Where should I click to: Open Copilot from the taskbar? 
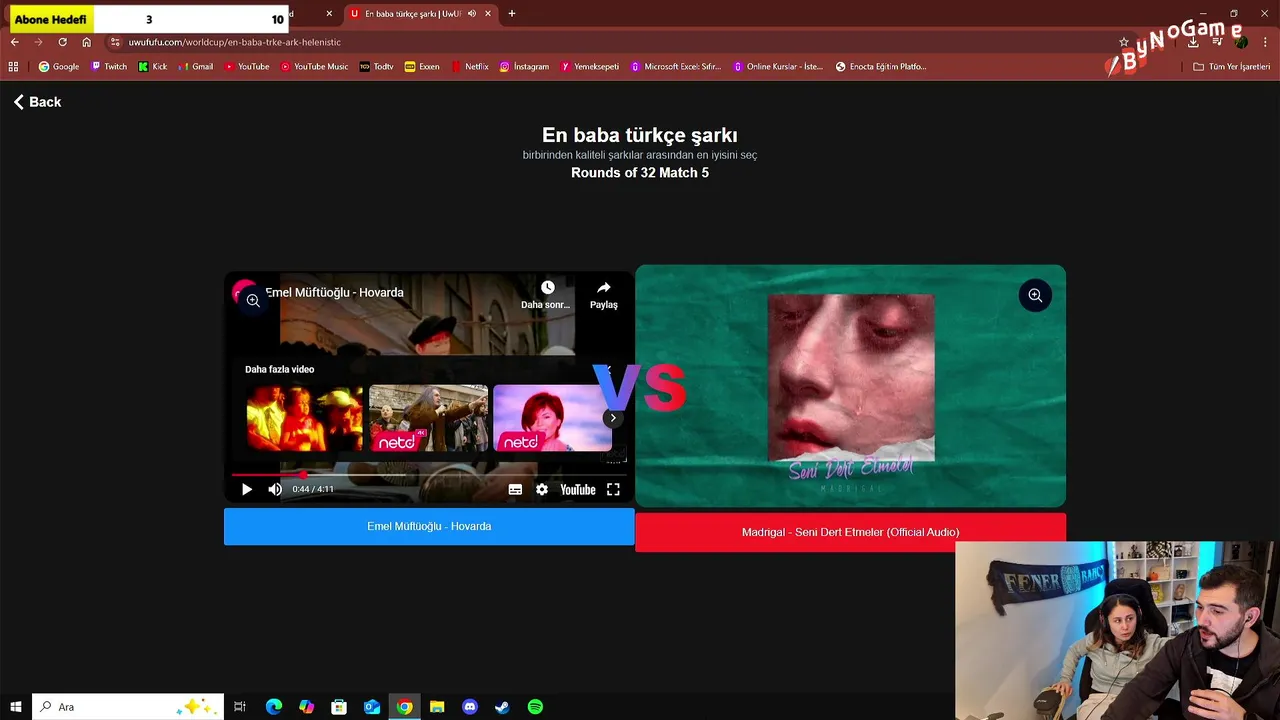pos(307,707)
